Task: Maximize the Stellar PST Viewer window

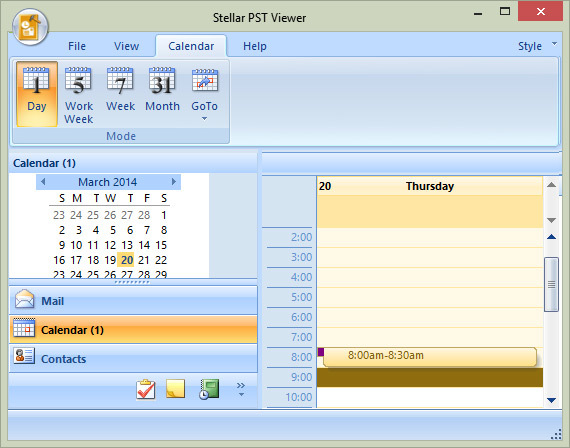Action: coord(505,12)
